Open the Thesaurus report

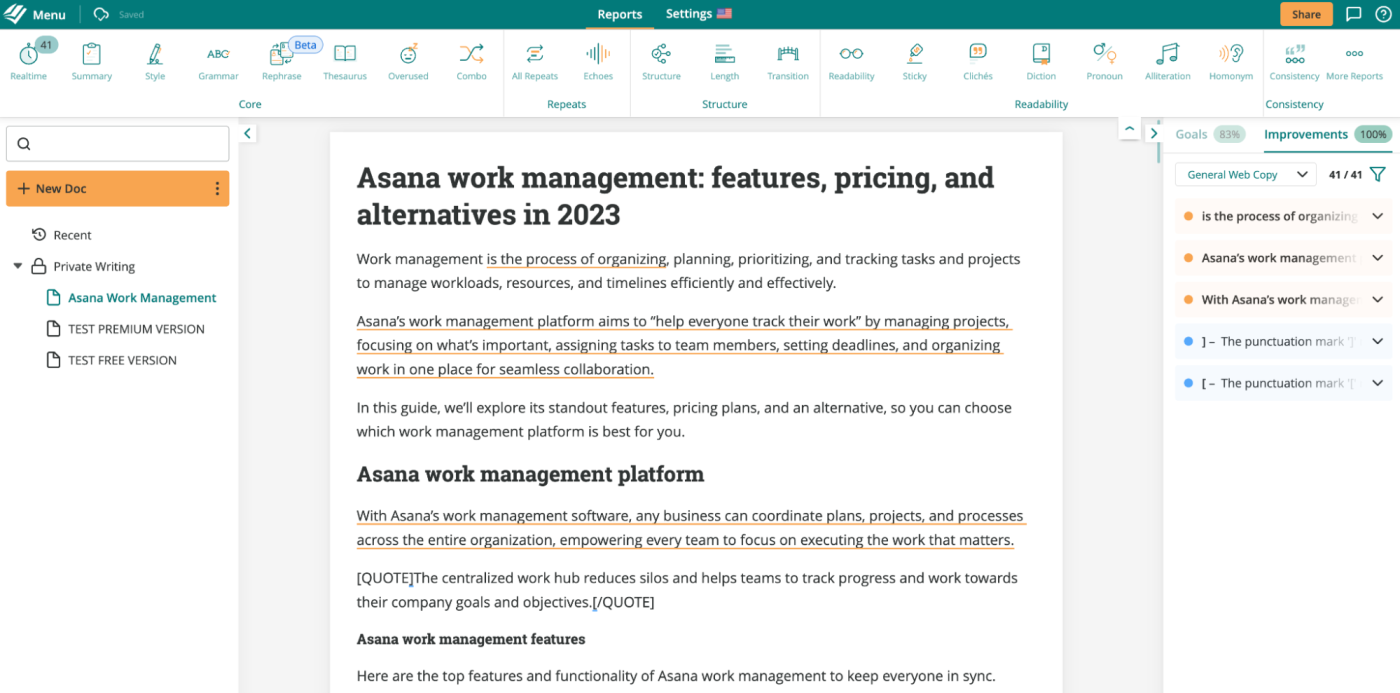pyautogui.click(x=345, y=60)
